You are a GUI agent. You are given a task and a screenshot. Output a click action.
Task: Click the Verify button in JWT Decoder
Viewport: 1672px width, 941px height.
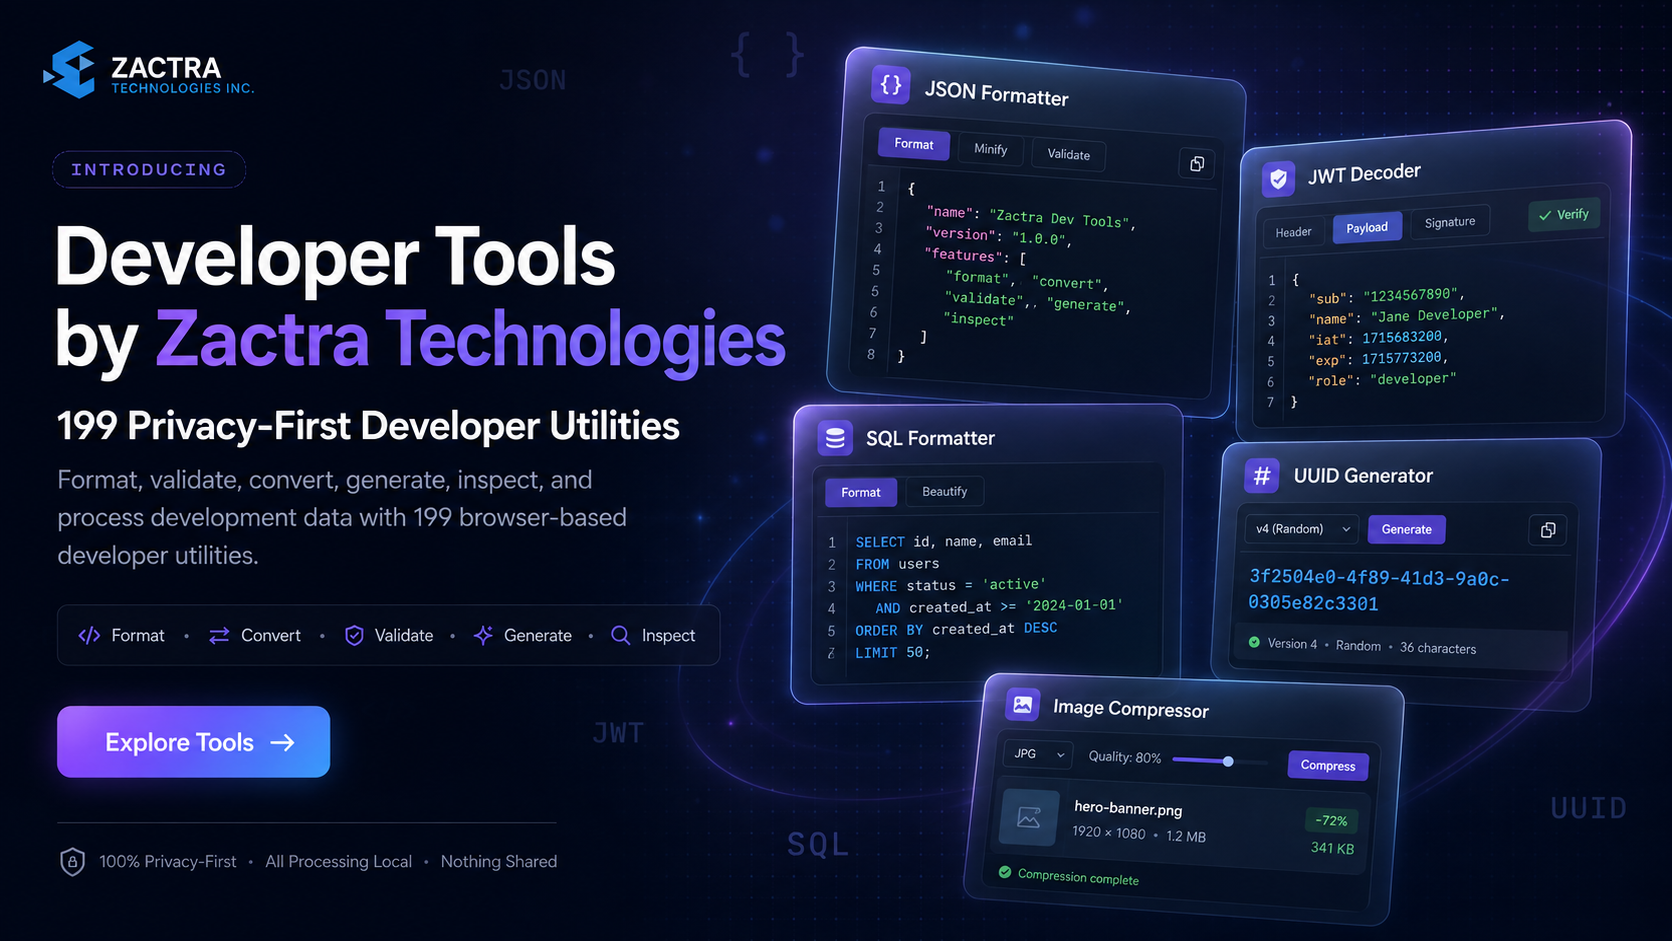(x=1564, y=215)
